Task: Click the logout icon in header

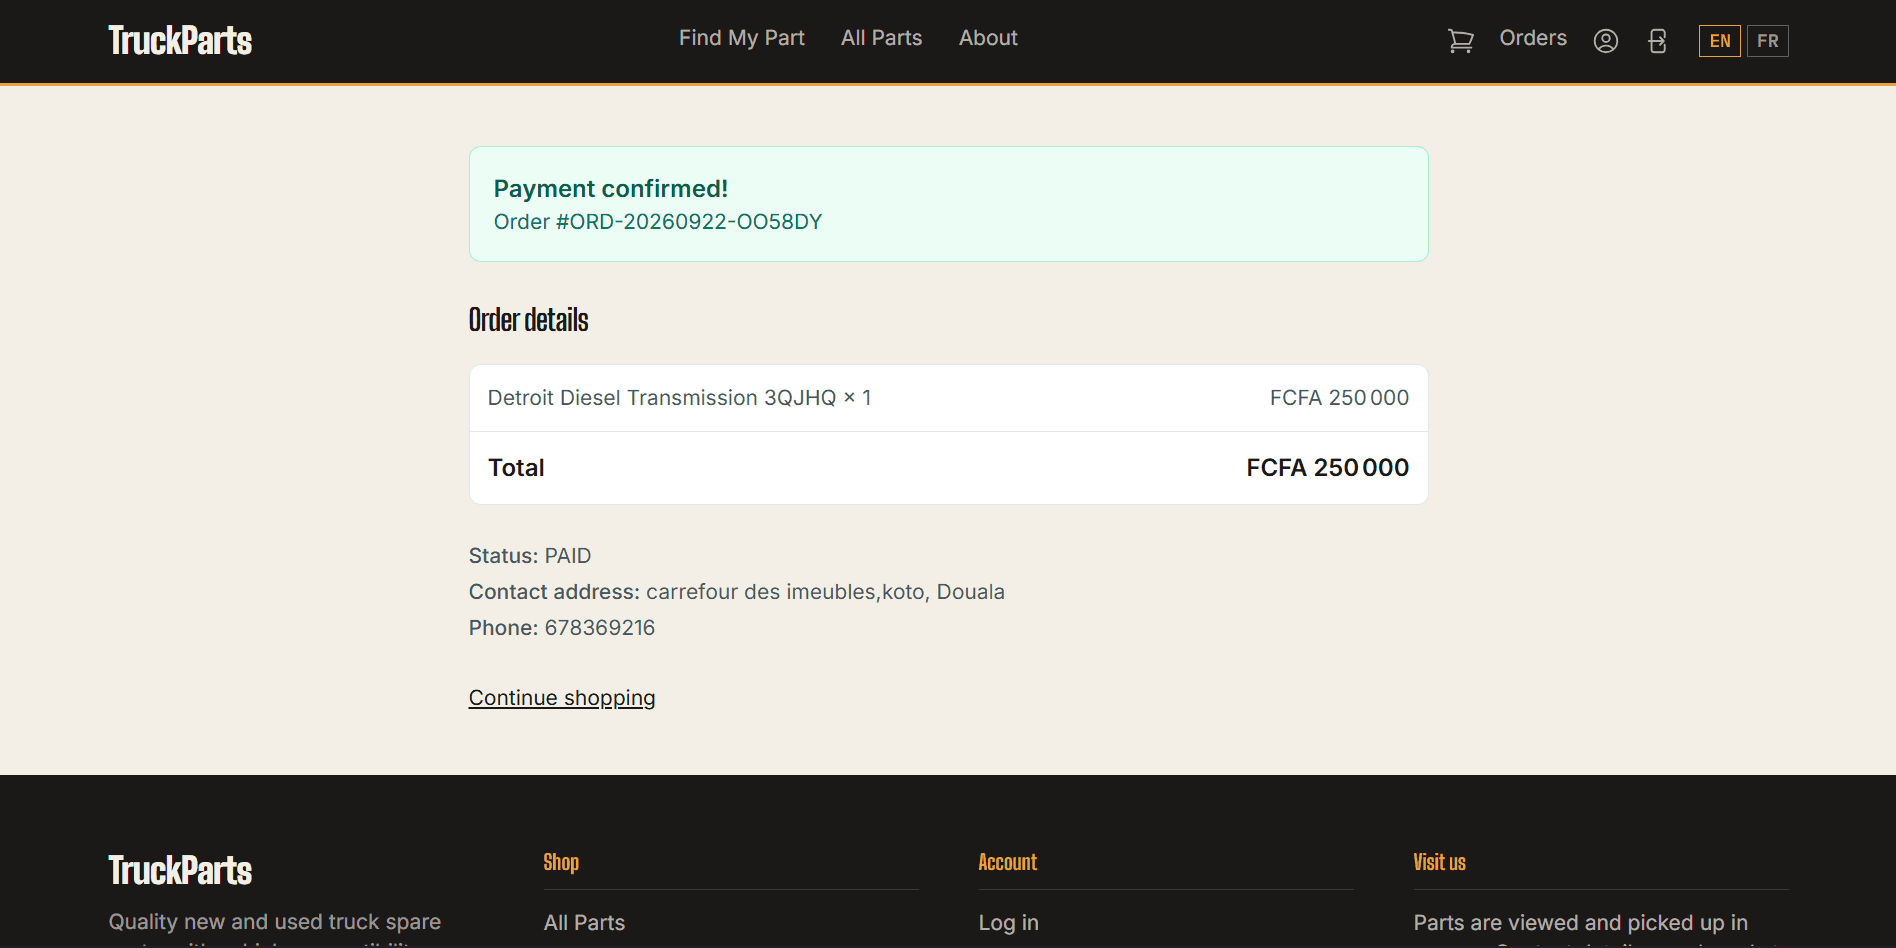Action: click(1657, 41)
